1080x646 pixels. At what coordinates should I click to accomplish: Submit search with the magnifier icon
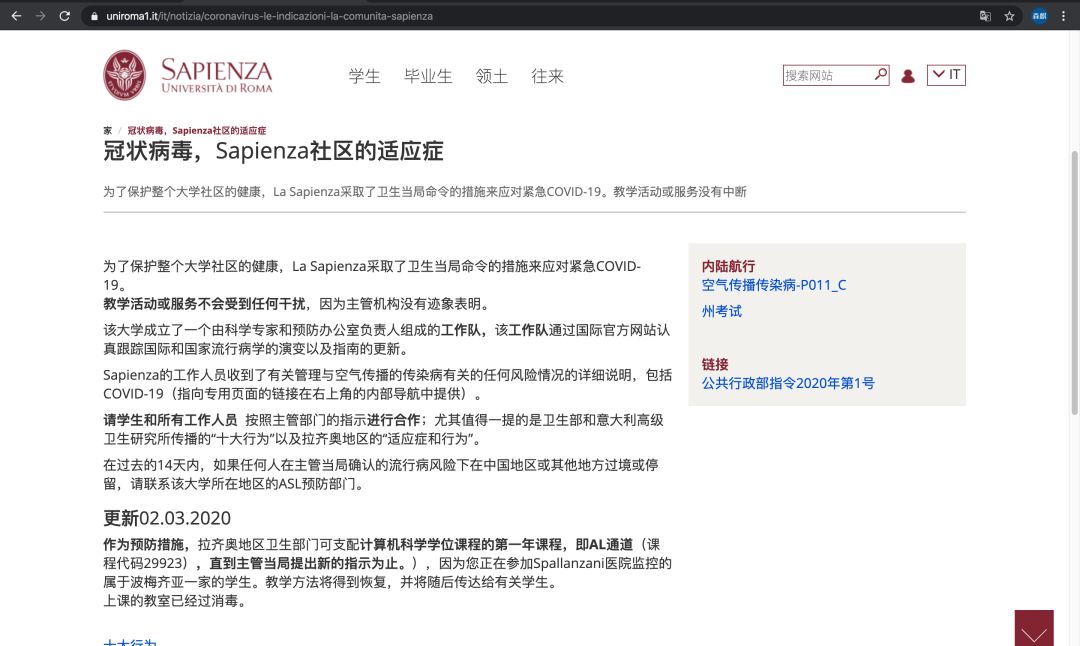880,74
